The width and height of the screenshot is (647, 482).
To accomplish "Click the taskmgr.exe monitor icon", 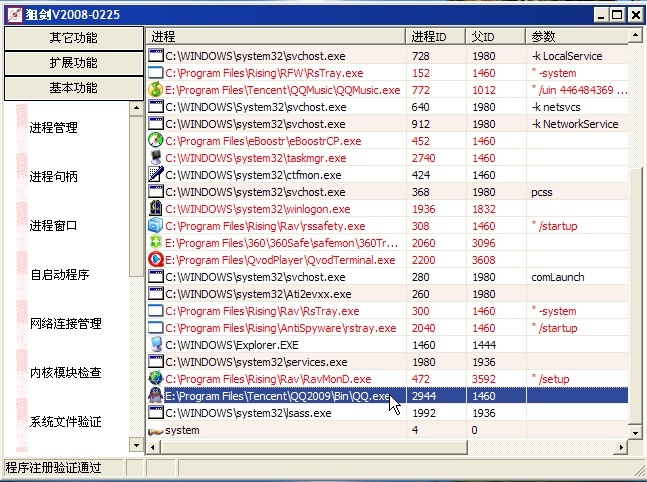I will pos(156,158).
